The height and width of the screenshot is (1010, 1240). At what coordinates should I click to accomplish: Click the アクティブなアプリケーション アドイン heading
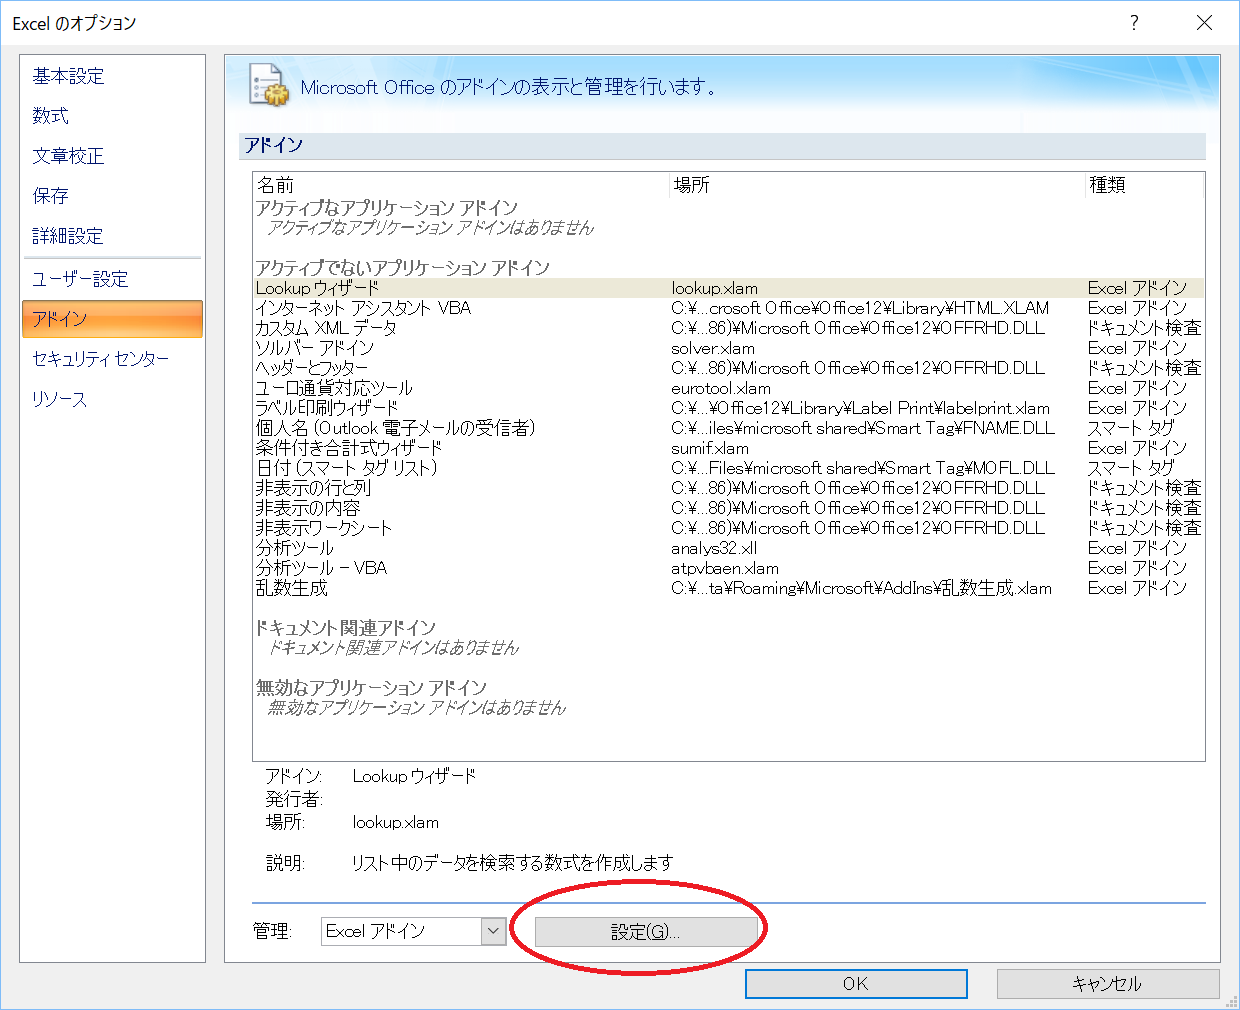386,208
